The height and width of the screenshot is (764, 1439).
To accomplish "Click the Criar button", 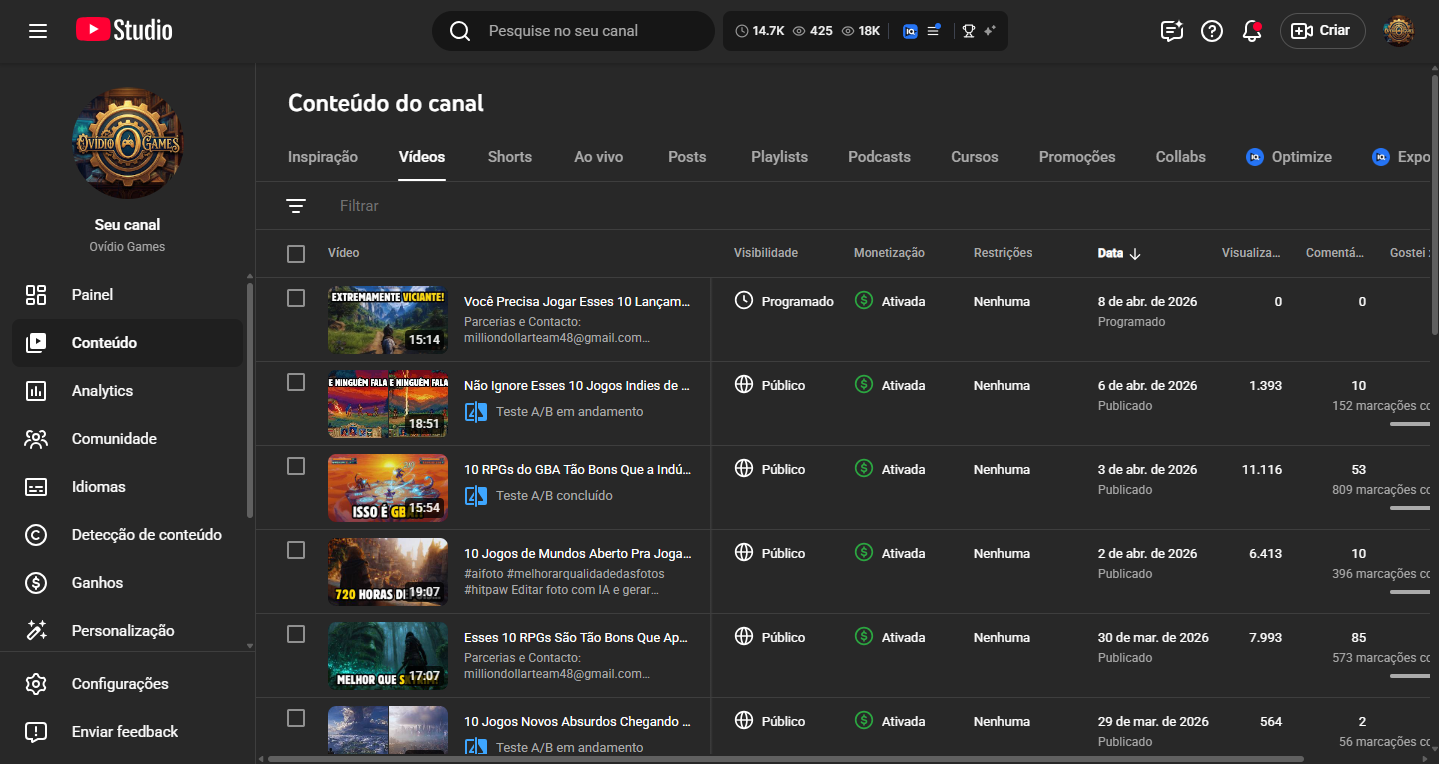I will click(1321, 31).
